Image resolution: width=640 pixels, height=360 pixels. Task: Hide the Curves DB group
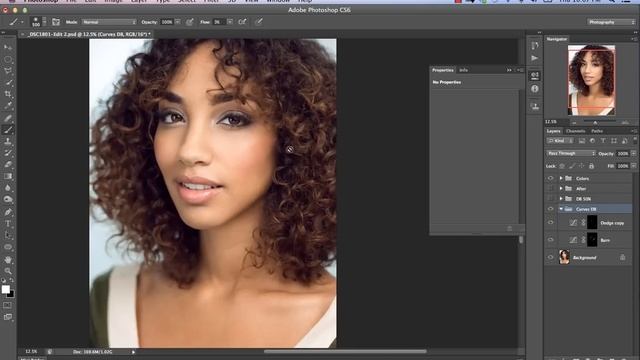550,209
